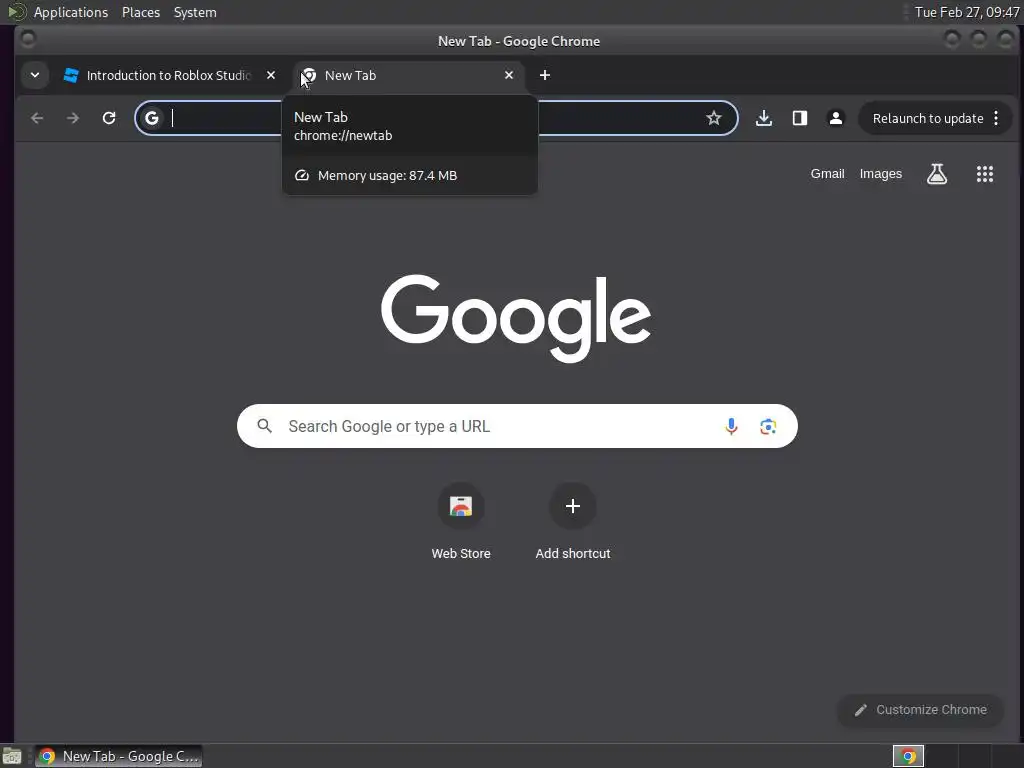Open the Web Store shortcut

pyautogui.click(x=461, y=521)
